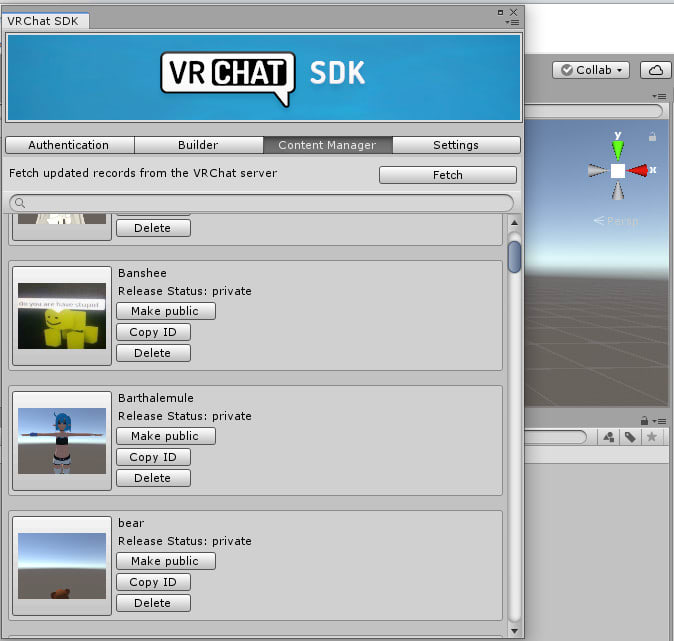Screen dimensions: 674x641
Task: Delete the Banshee avatar
Action: pyautogui.click(x=153, y=353)
